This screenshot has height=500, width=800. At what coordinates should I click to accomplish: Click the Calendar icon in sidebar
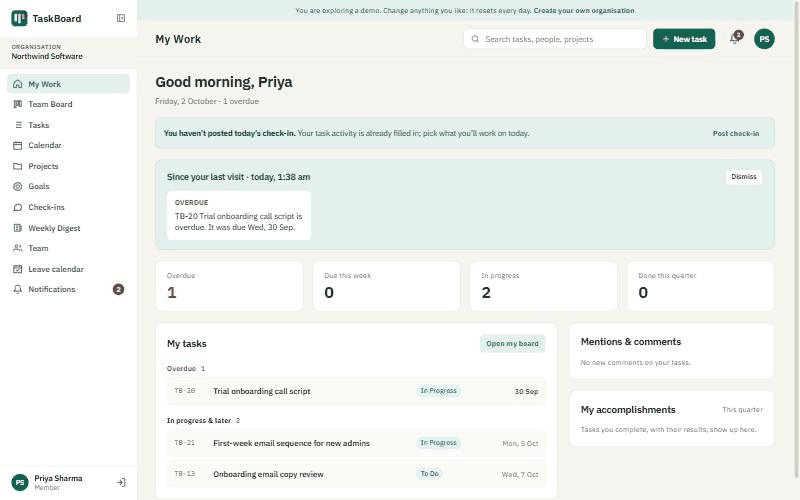[18, 145]
